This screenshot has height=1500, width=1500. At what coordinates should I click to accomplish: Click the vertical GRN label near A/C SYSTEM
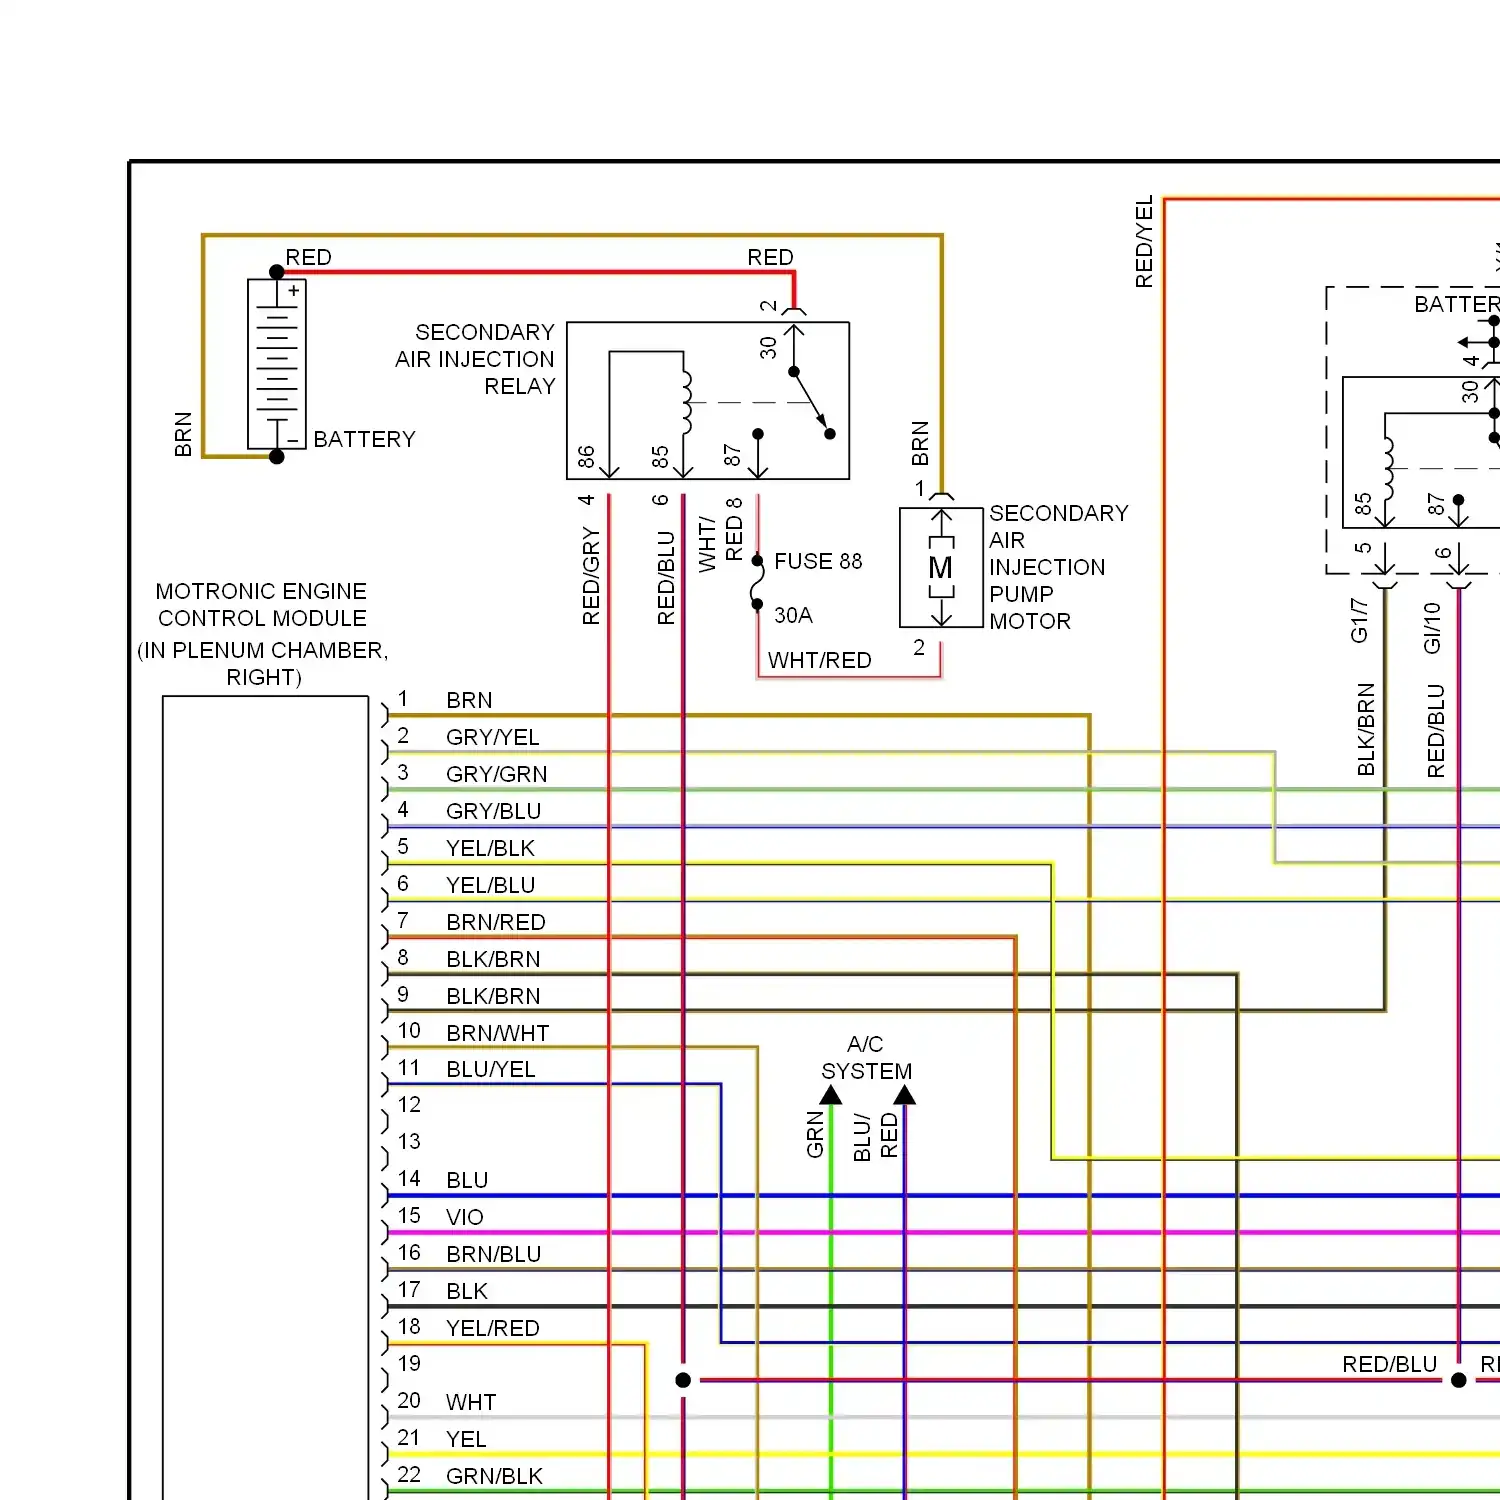[x=815, y=1135]
